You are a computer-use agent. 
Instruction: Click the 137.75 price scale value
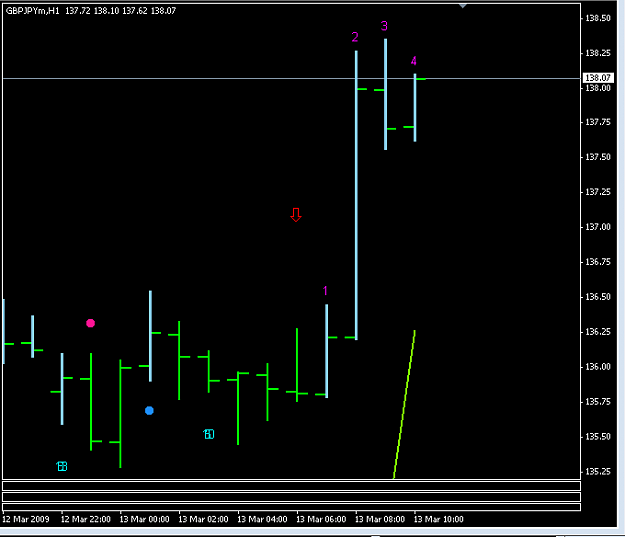(x=597, y=122)
